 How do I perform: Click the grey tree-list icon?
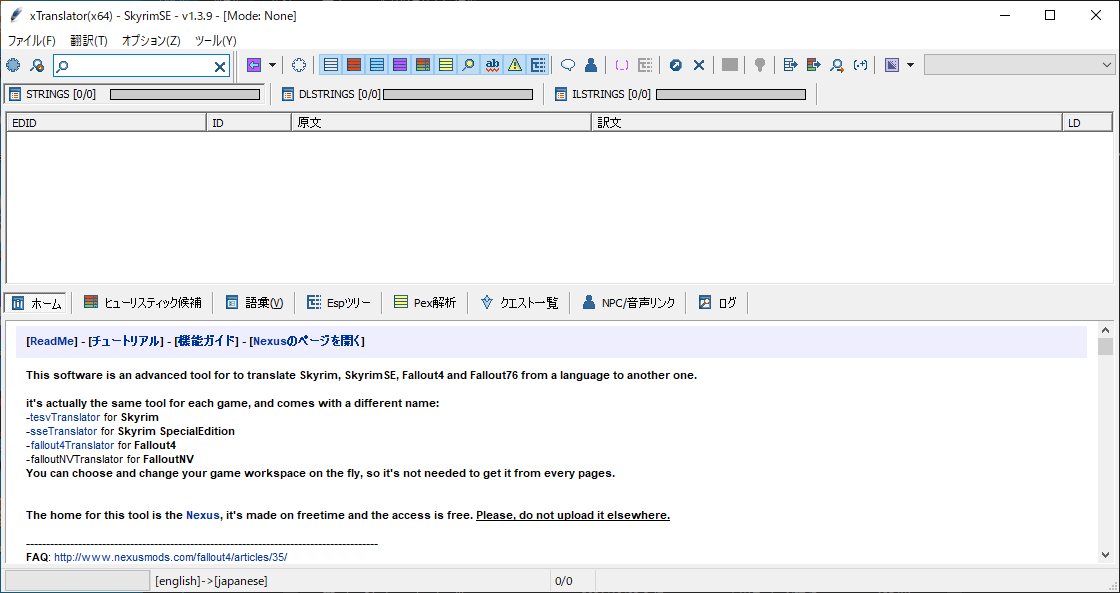point(645,66)
